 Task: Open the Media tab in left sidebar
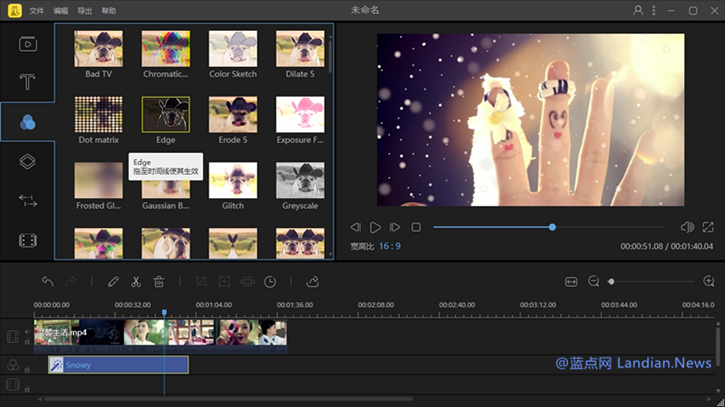click(28, 43)
